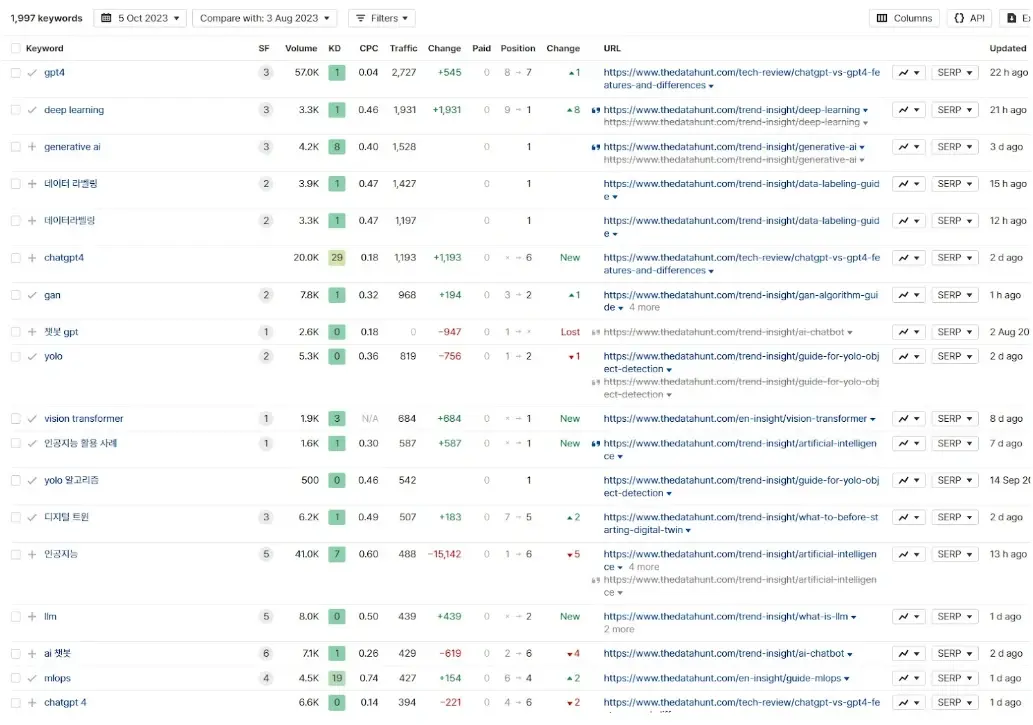
Task: Click the KD badge 29 for chatgpt4
Action: (337, 258)
